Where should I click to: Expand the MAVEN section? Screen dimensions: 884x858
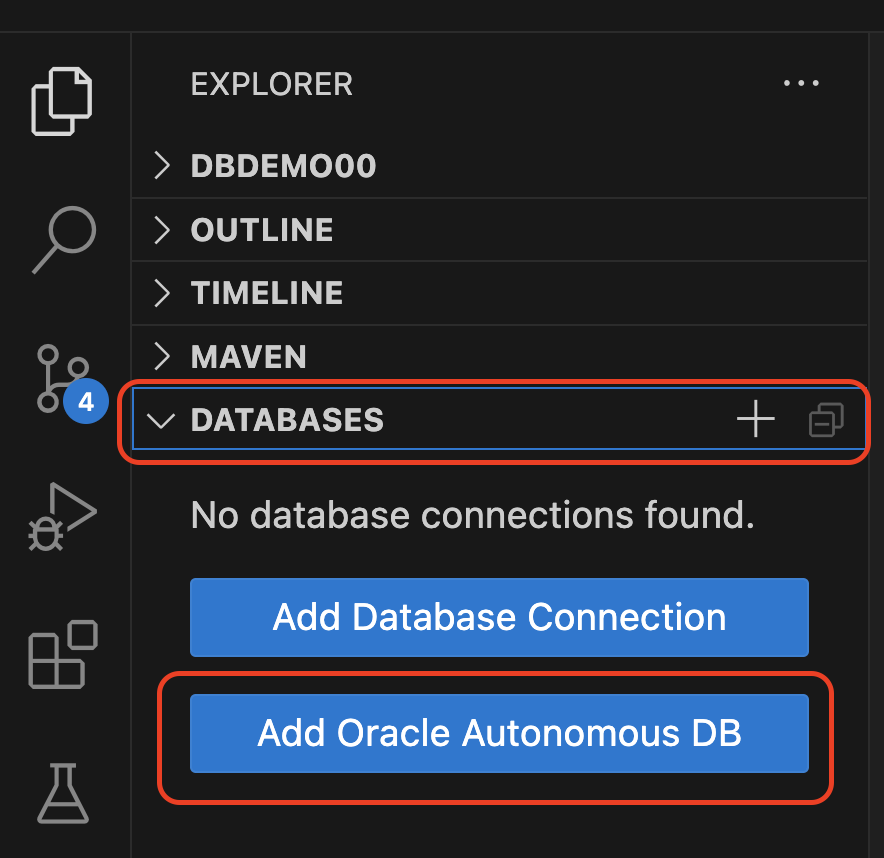tap(162, 356)
